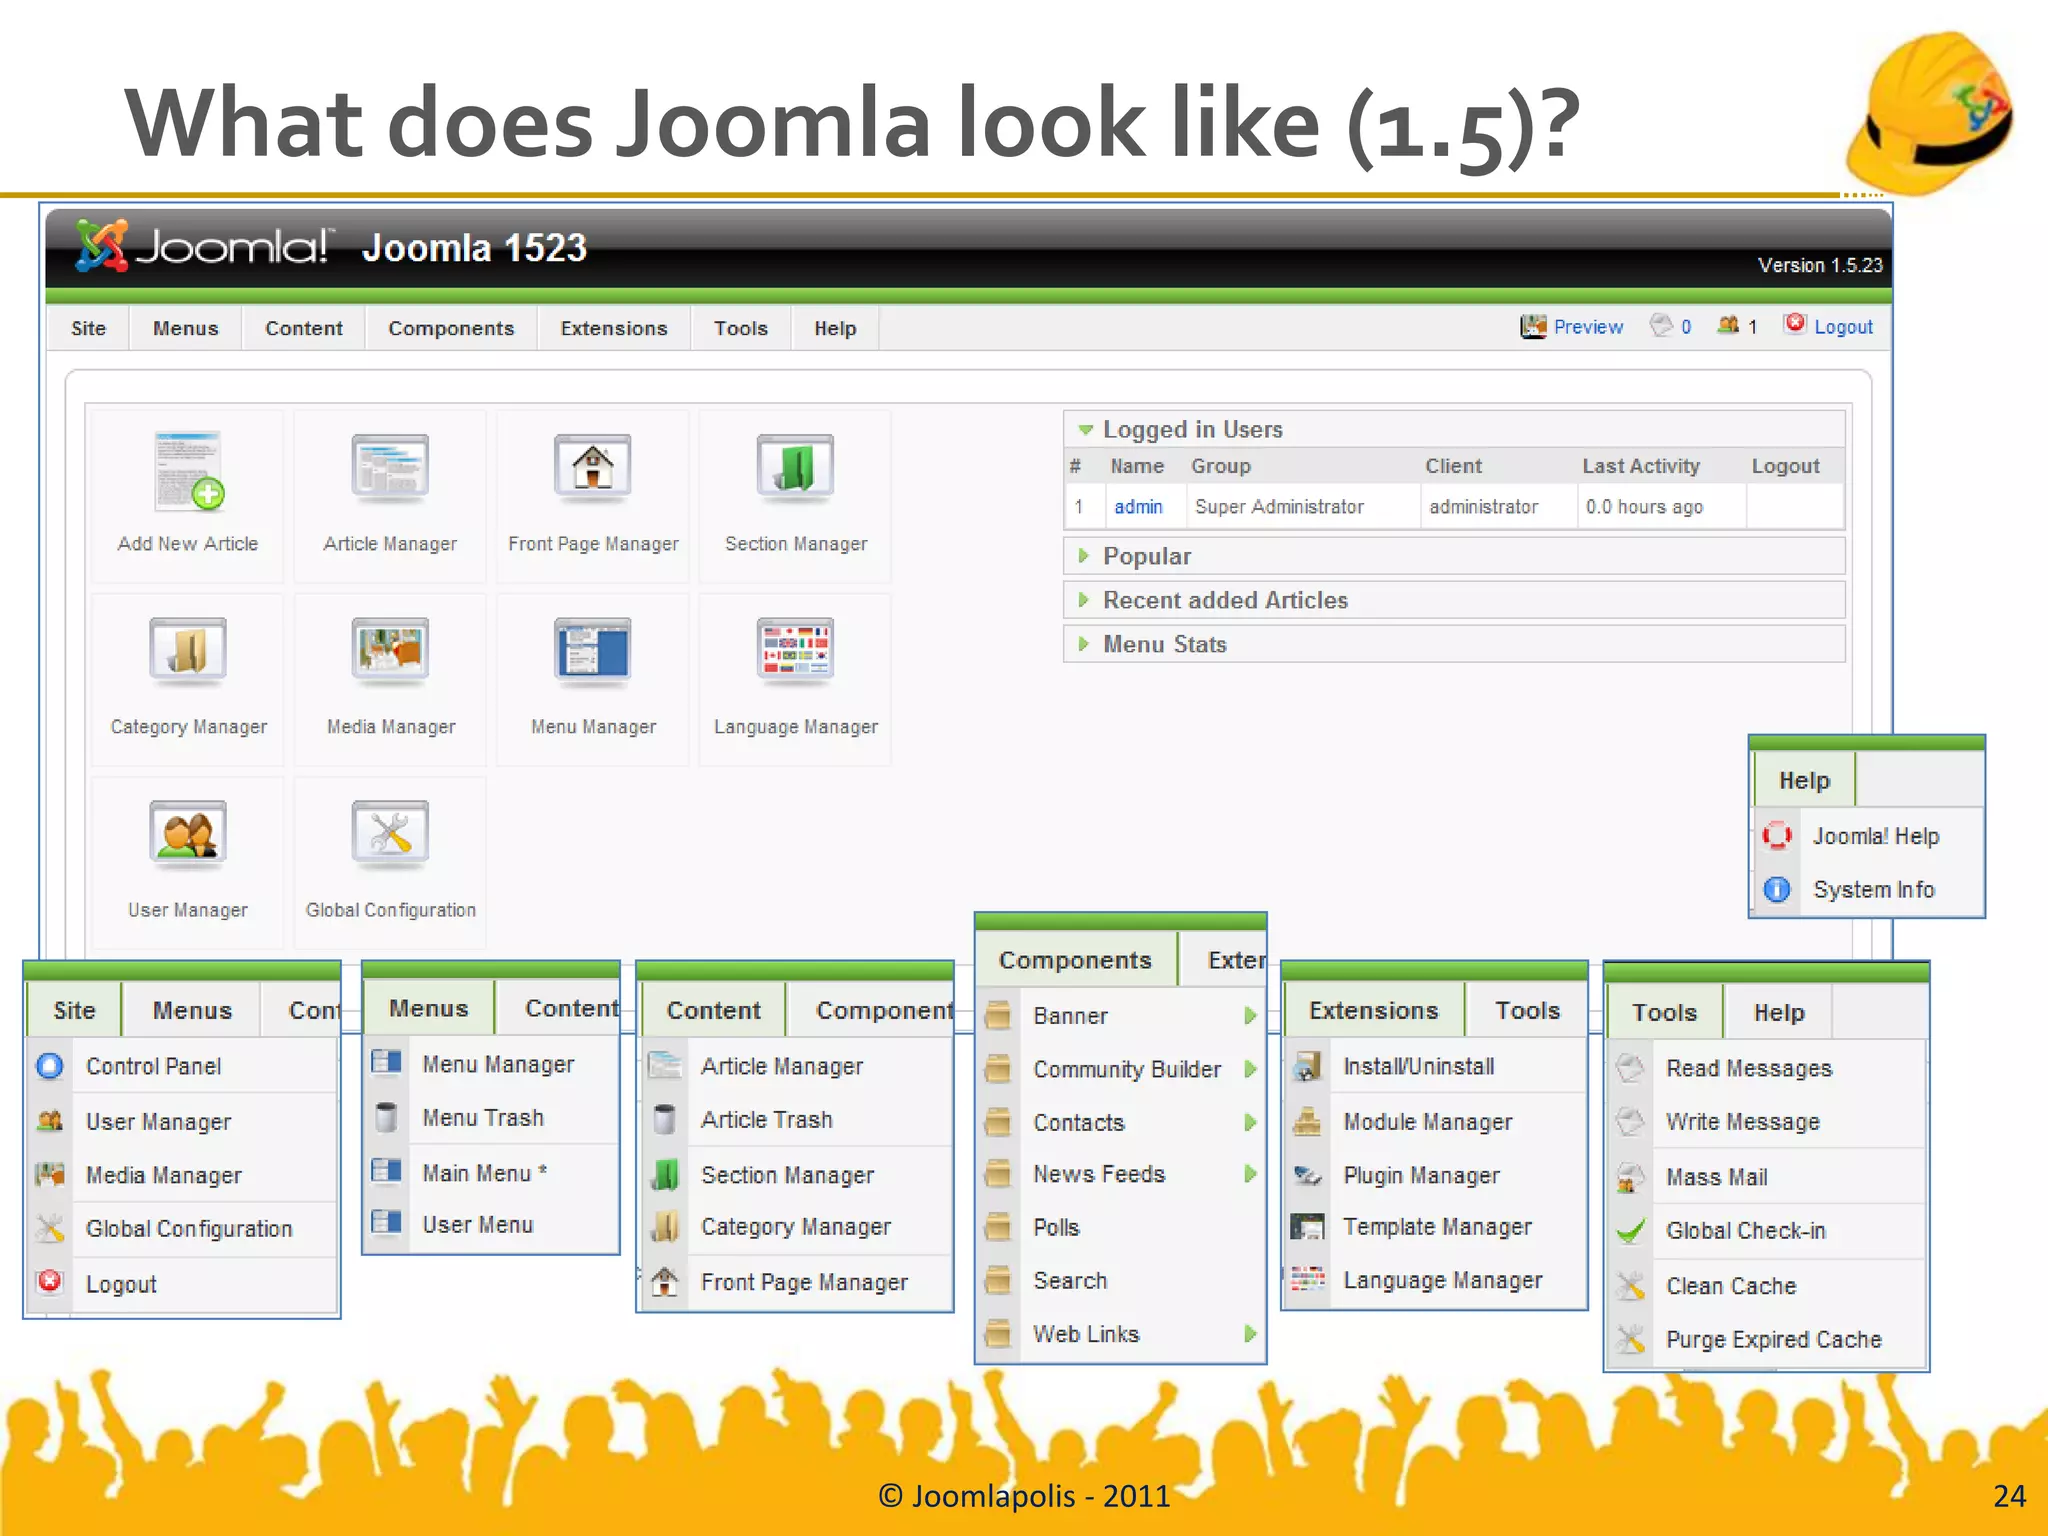2048x1536 pixels.
Task: Click the System Info blue icon
Action: click(x=1777, y=889)
